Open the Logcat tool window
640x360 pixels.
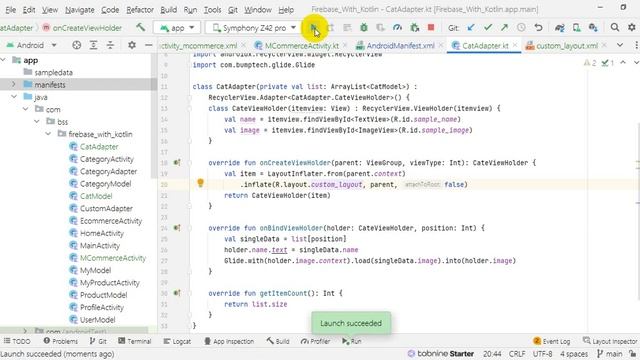pyautogui.click(x=177, y=341)
